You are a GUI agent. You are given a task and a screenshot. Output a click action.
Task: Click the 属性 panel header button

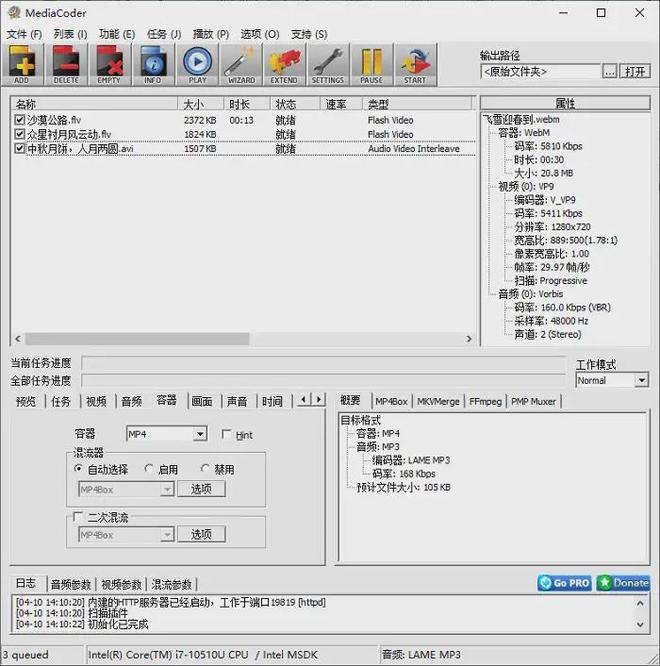click(565, 103)
